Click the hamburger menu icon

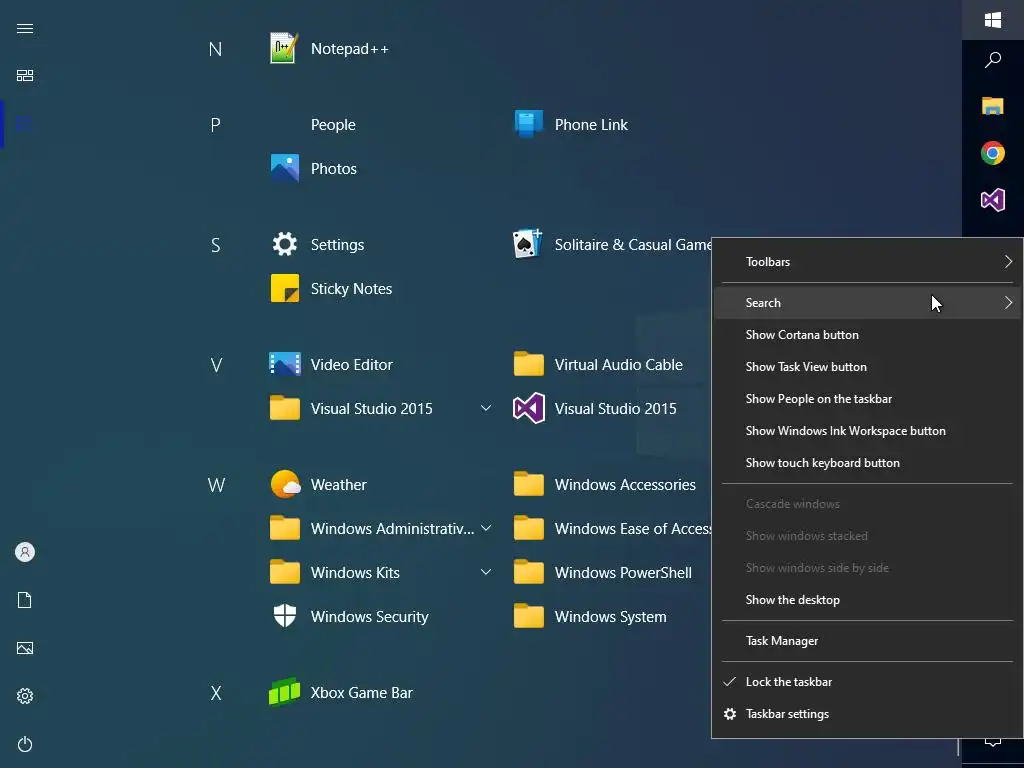point(25,28)
